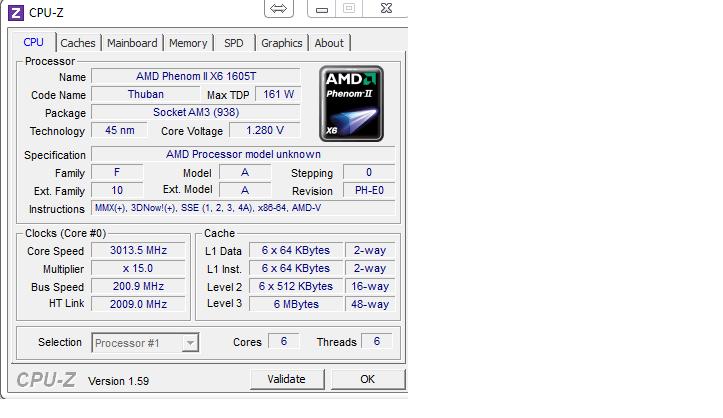
Task: Click the processor Name field
Action: click(x=195, y=77)
